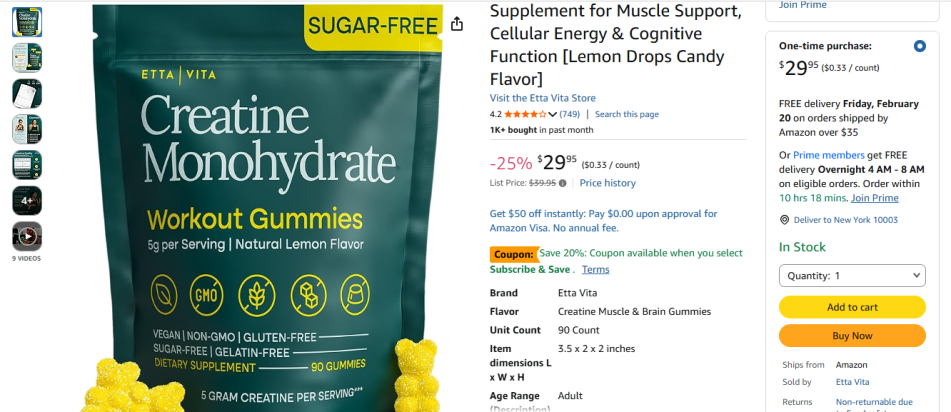Viewport: 951px width, 412px height.
Task: Click the Etta Vita seller link
Action: point(852,382)
